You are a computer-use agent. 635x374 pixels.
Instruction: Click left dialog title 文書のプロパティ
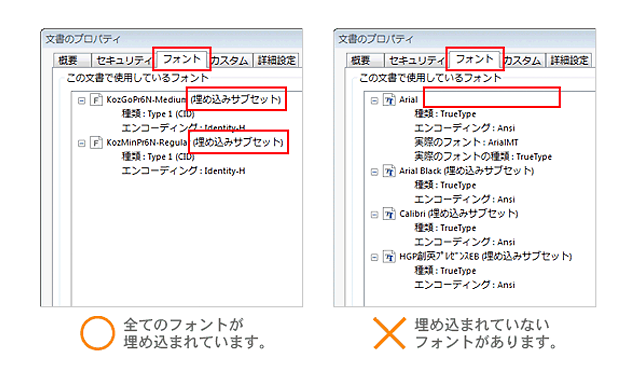coord(83,39)
